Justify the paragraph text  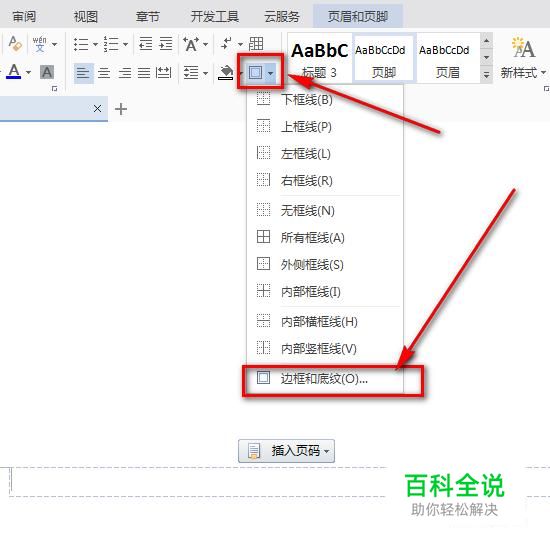(x=144, y=73)
